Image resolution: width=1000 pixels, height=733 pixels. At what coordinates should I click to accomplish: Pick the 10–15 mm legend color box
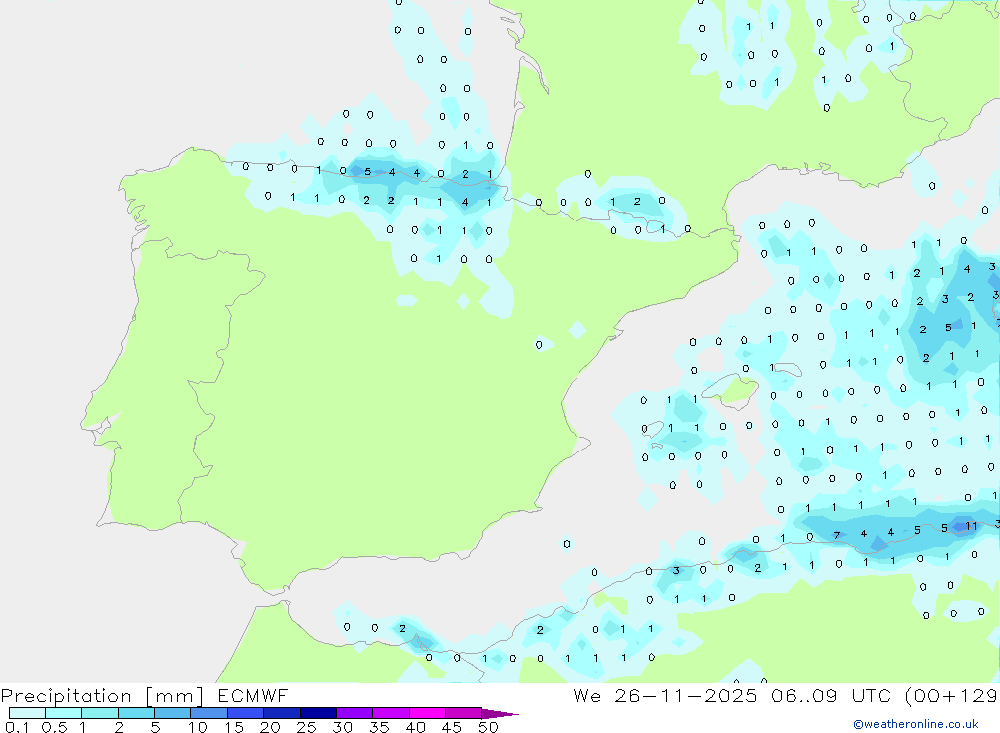pos(209,713)
